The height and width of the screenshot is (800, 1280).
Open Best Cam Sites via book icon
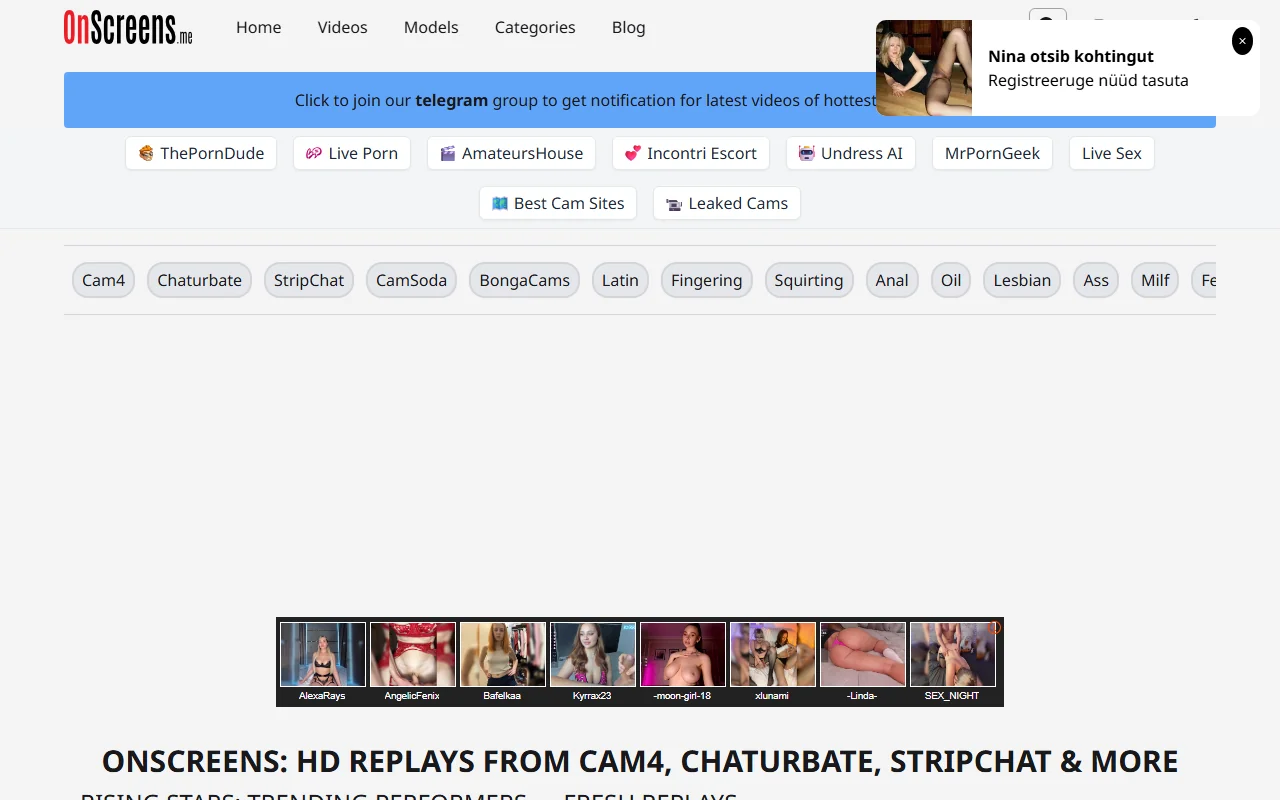[500, 203]
